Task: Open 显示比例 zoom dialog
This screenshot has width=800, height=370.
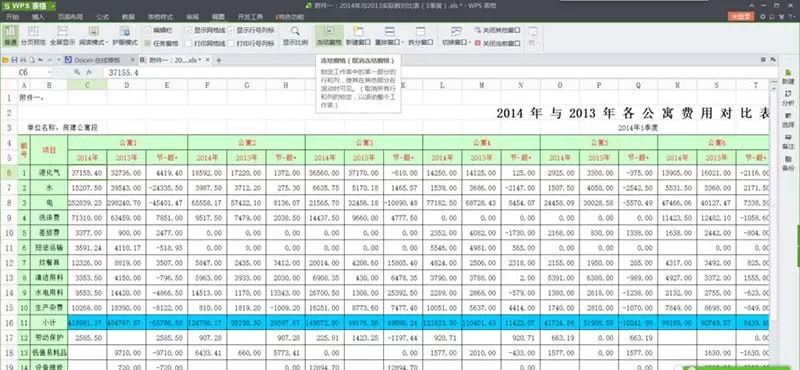Action: [x=295, y=35]
